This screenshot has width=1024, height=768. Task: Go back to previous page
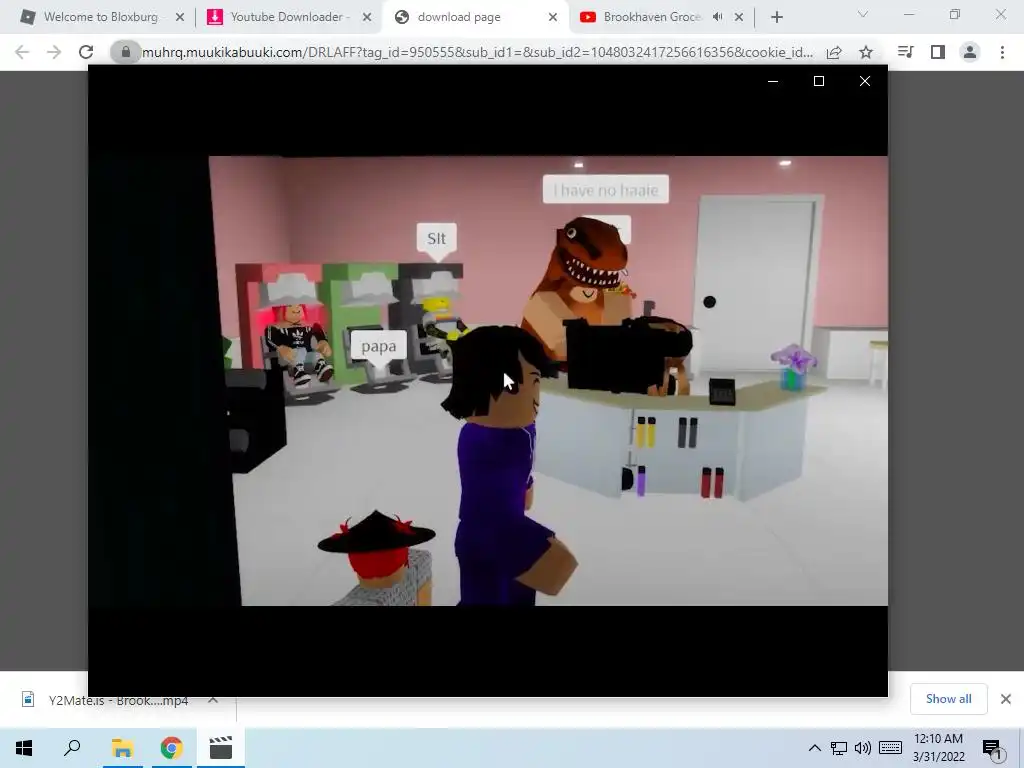22,52
